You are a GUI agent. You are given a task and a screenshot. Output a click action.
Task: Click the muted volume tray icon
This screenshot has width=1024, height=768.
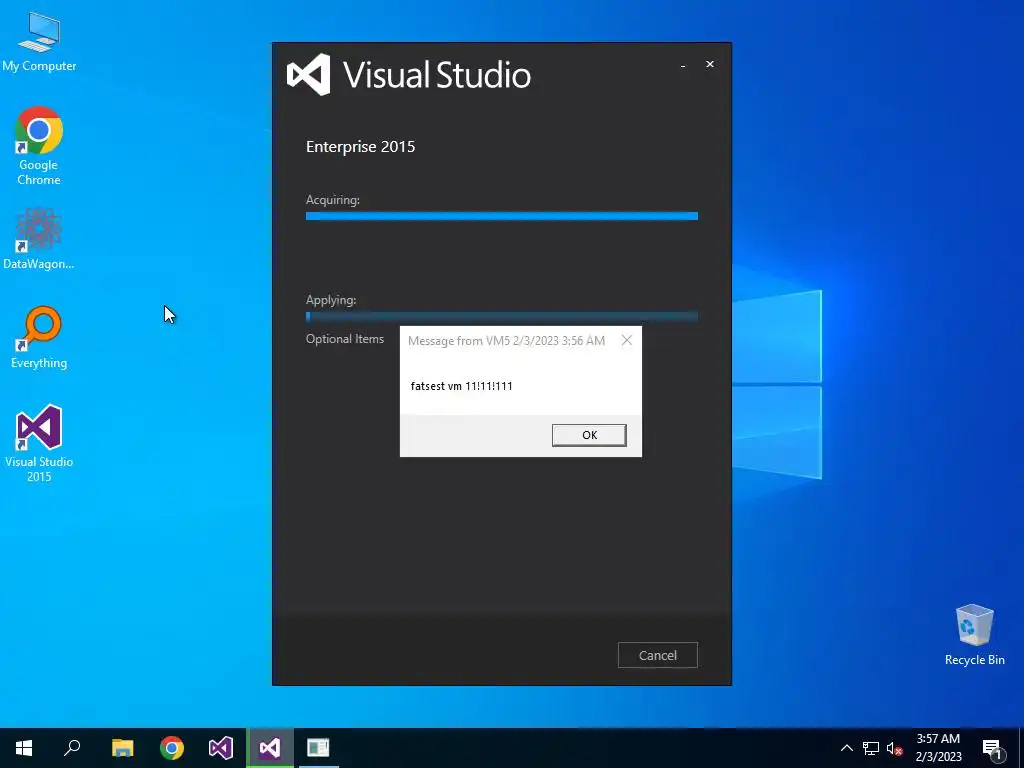click(x=894, y=748)
